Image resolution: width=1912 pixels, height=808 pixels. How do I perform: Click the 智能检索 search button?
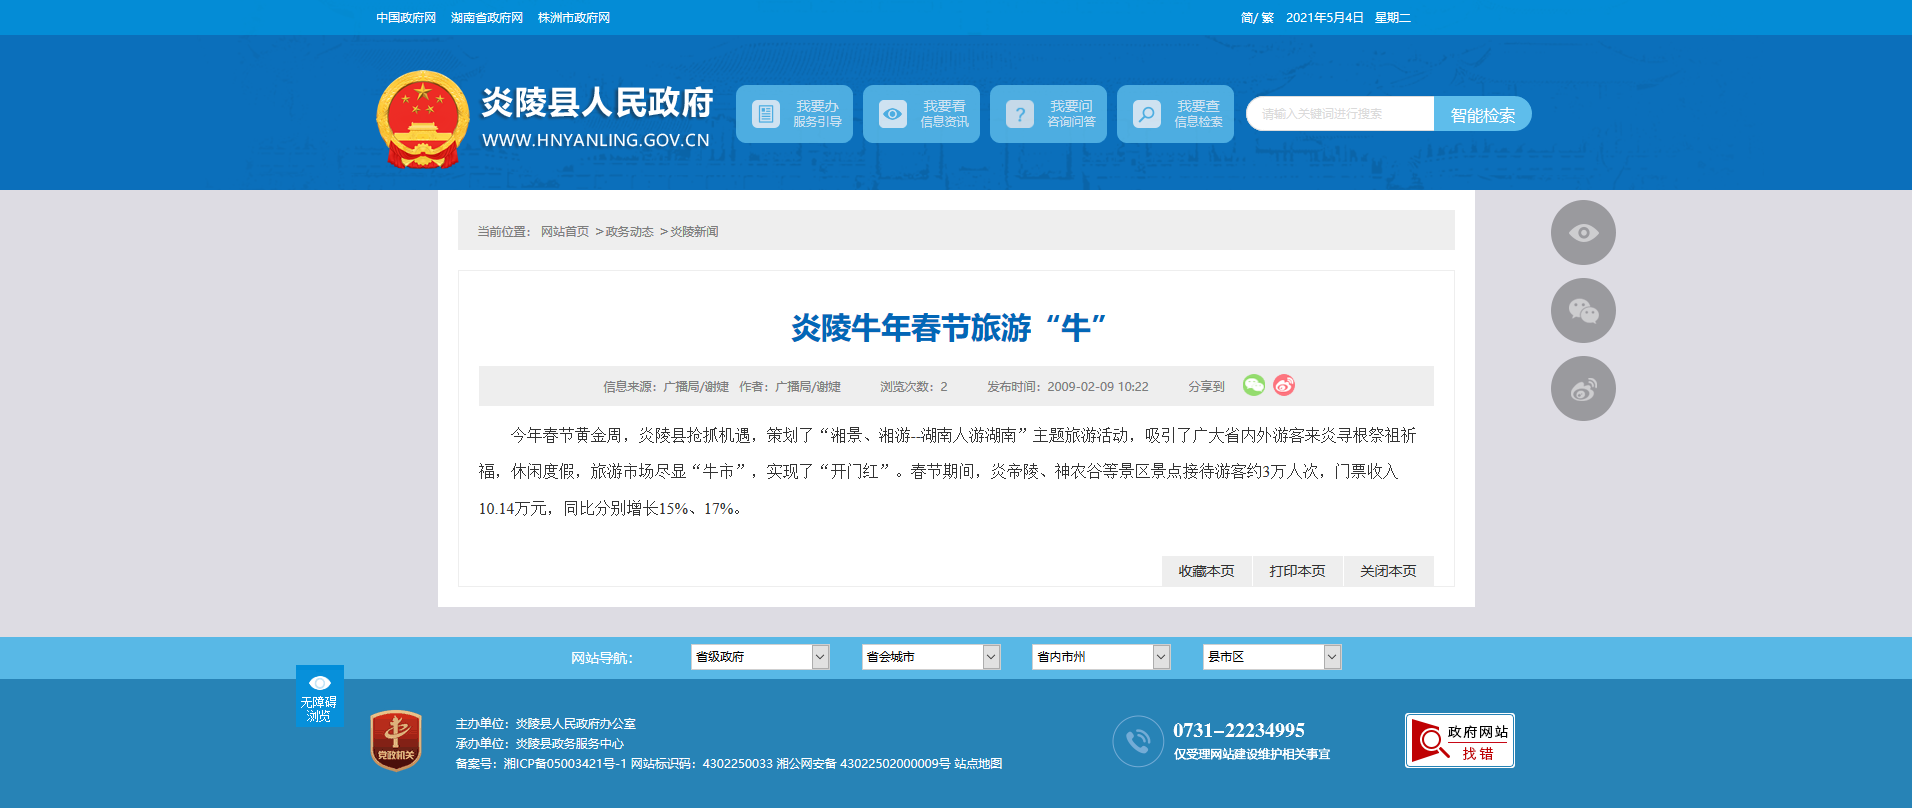(x=1482, y=115)
